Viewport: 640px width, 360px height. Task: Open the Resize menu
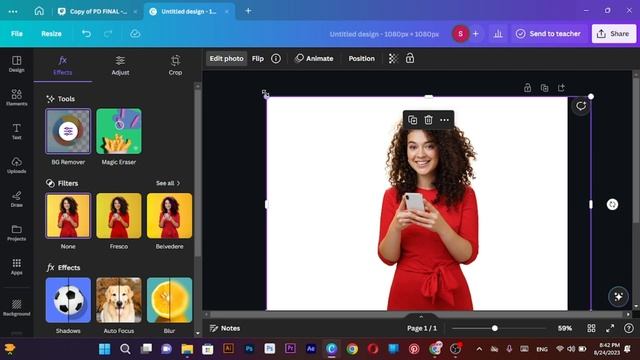(51, 34)
